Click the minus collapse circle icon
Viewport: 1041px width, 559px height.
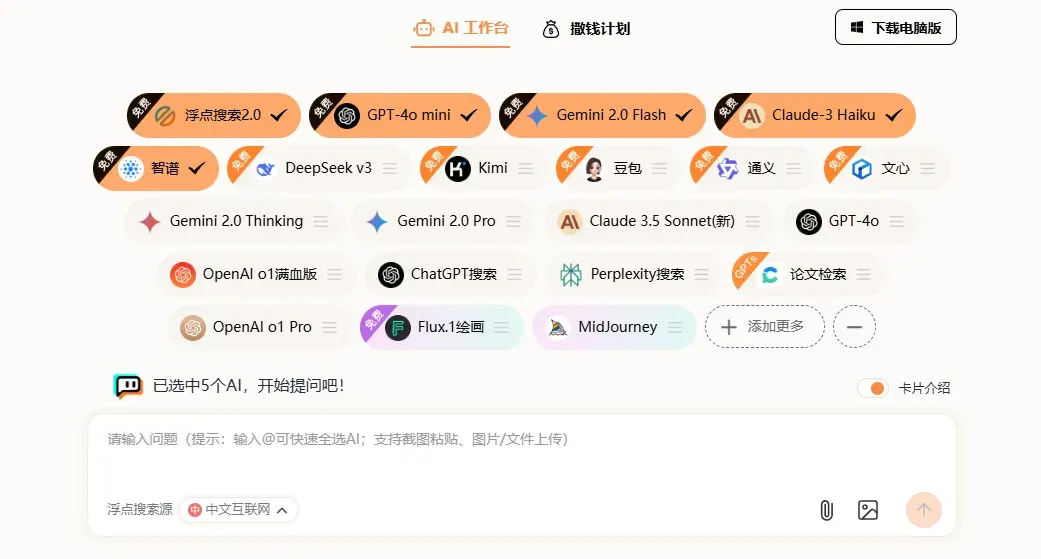854,327
